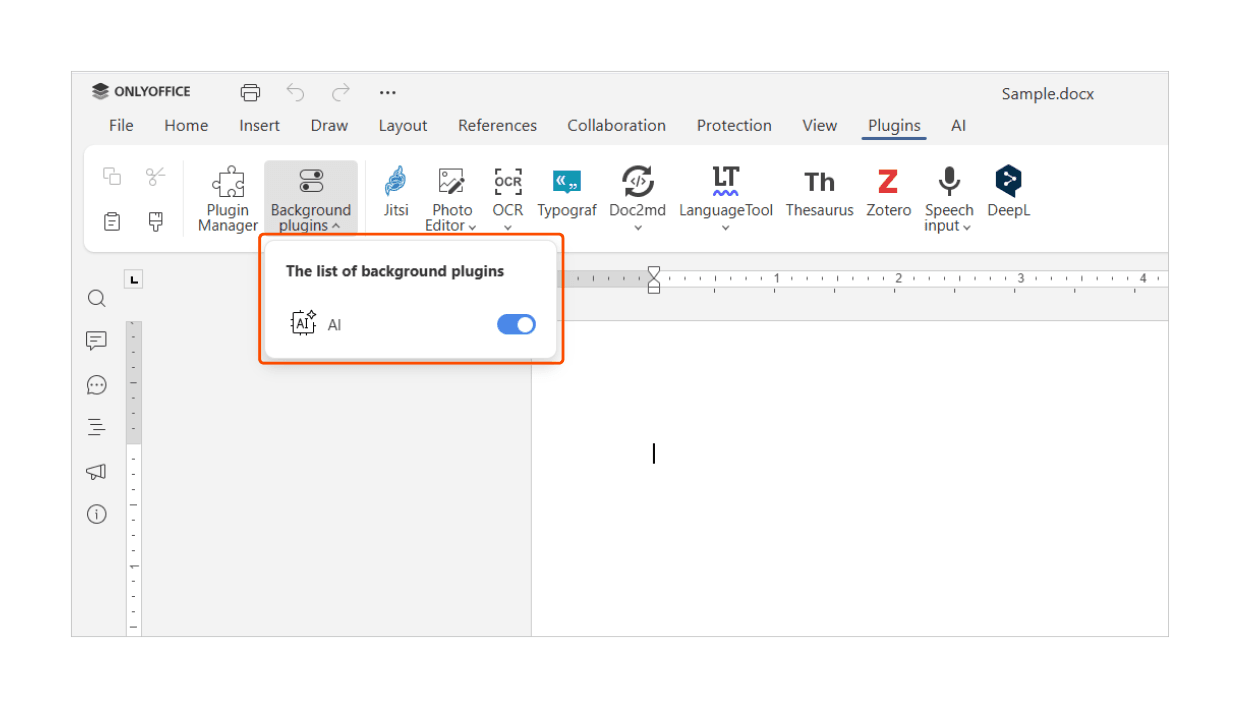
Task: Open the File tab
Action: (121, 125)
